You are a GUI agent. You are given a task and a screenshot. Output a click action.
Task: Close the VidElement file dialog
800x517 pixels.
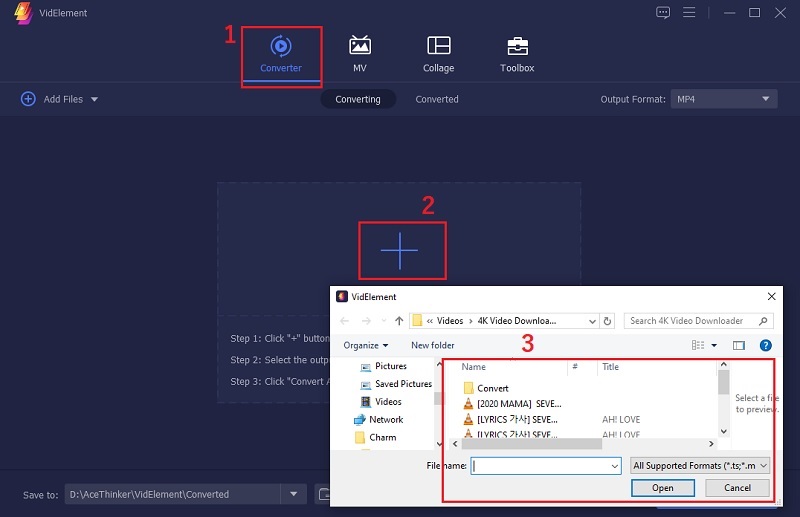pyautogui.click(x=771, y=297)
